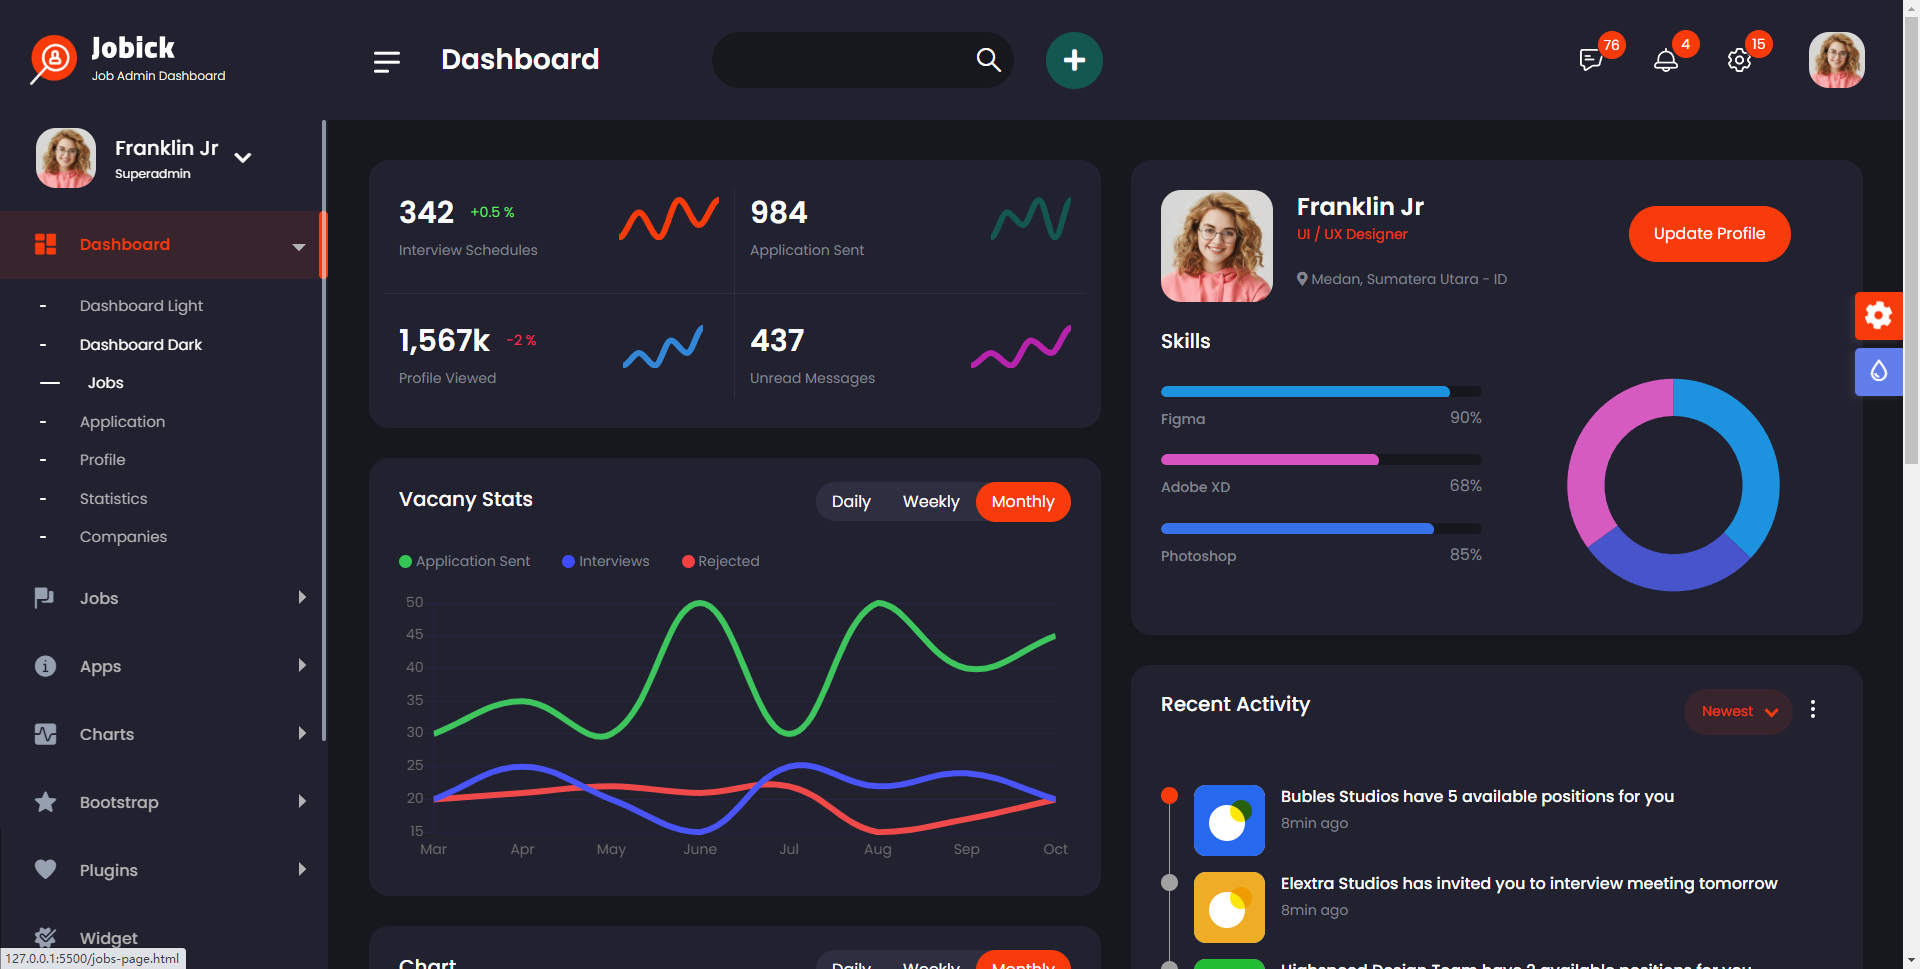
Task: Toggle Application Sent legend series
Action: click(x=465, y=561)
